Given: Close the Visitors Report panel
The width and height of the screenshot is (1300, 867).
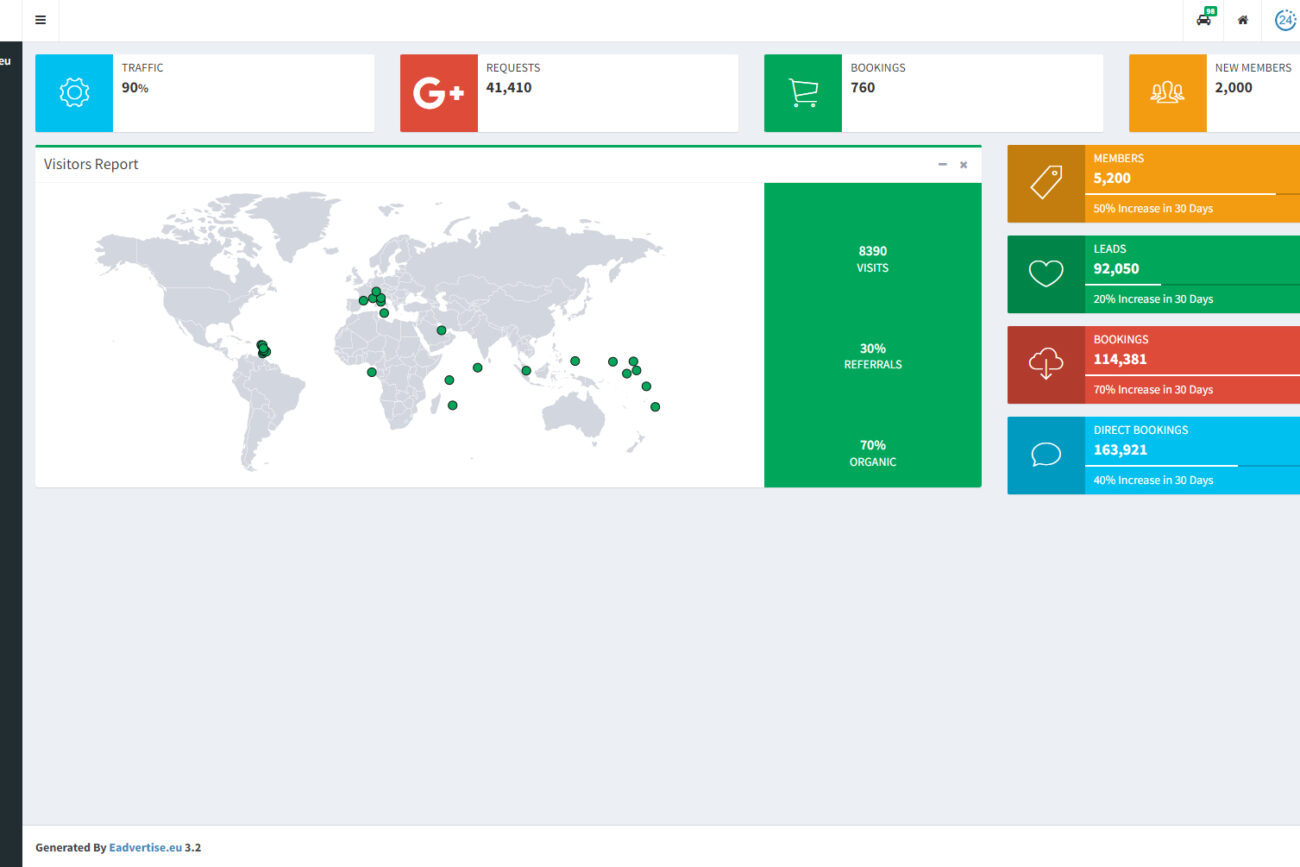Looking at the screenshot, I should [x=964, y=165].
